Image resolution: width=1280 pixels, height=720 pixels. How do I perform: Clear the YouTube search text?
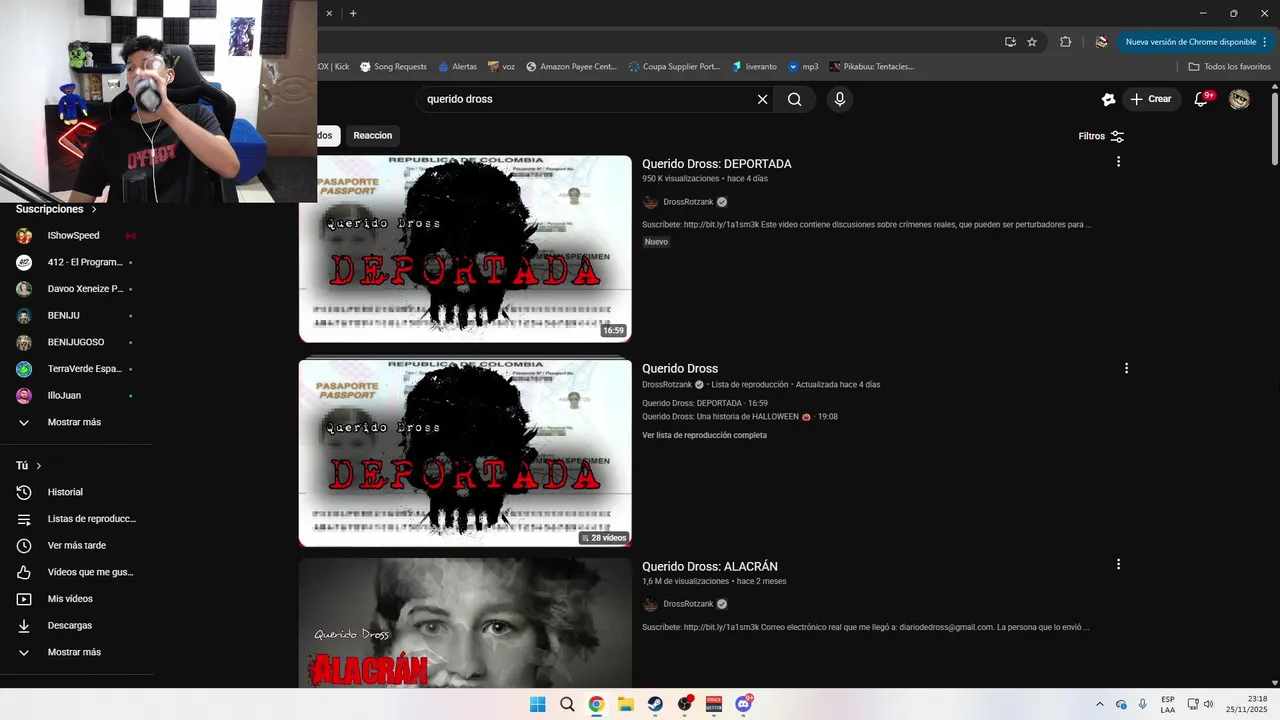[x=762, y=99]
